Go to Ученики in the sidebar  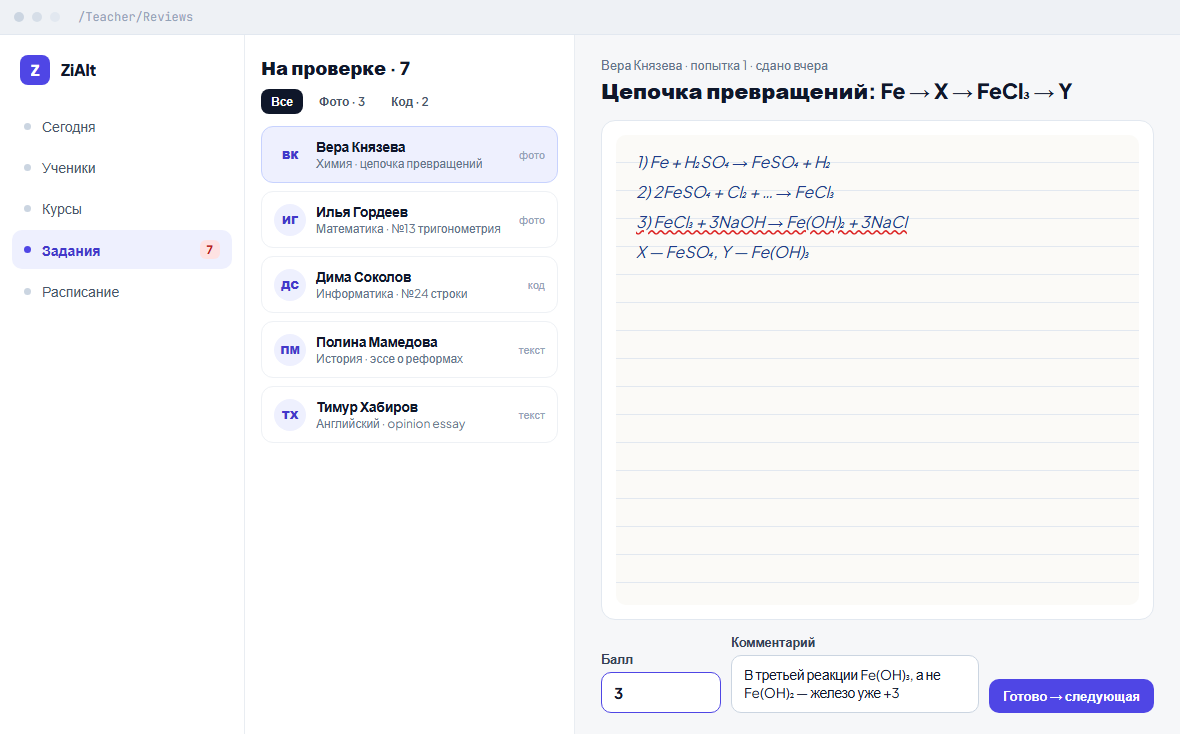coord(122,168)
